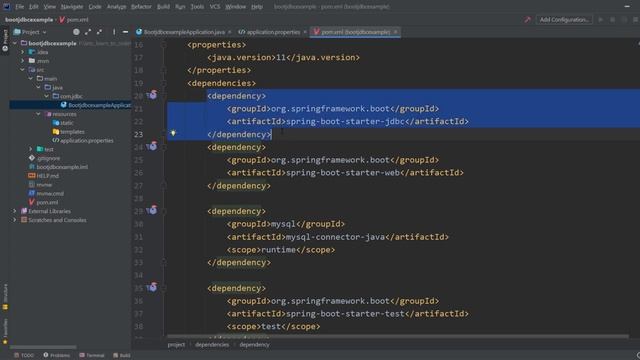Open the VCS menu
Viewport: 640px width, 360px height.
coord(215,7)
